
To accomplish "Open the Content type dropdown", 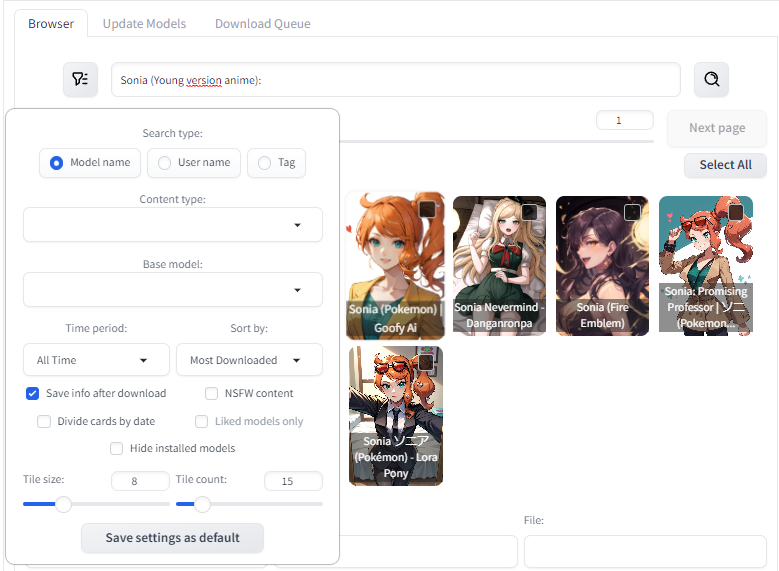I will (172, 225).
